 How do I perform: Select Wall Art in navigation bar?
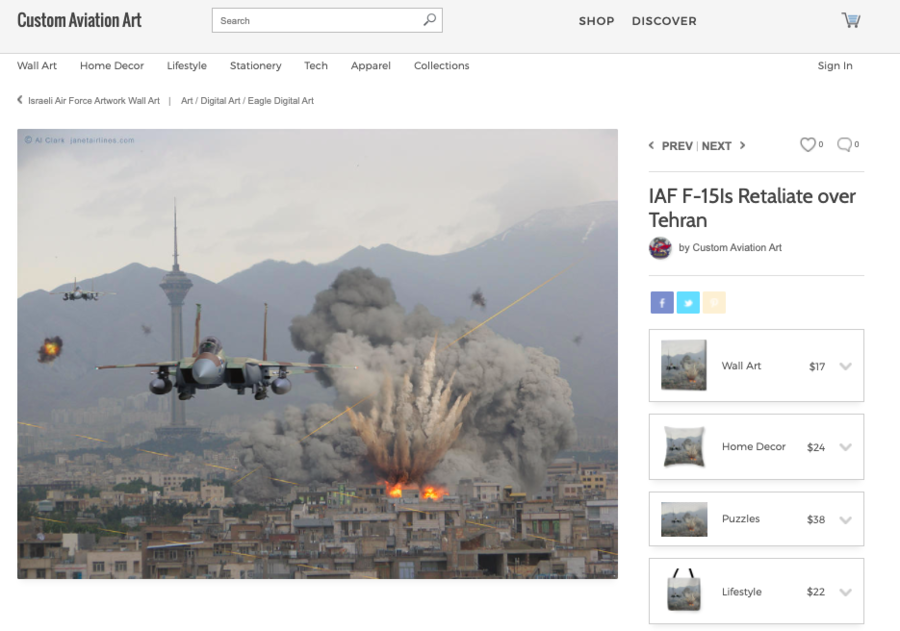(x=37, y=65)
